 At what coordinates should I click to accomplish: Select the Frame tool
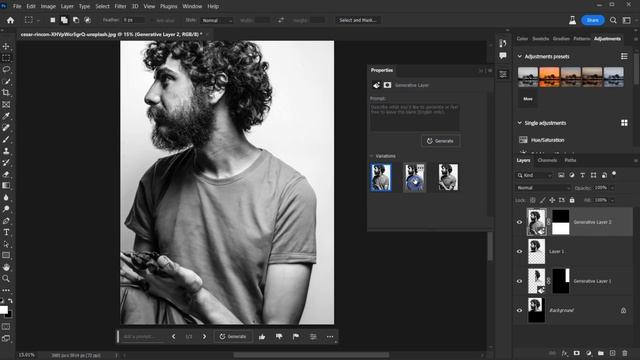pyautogui.click(x=6, y=104)
